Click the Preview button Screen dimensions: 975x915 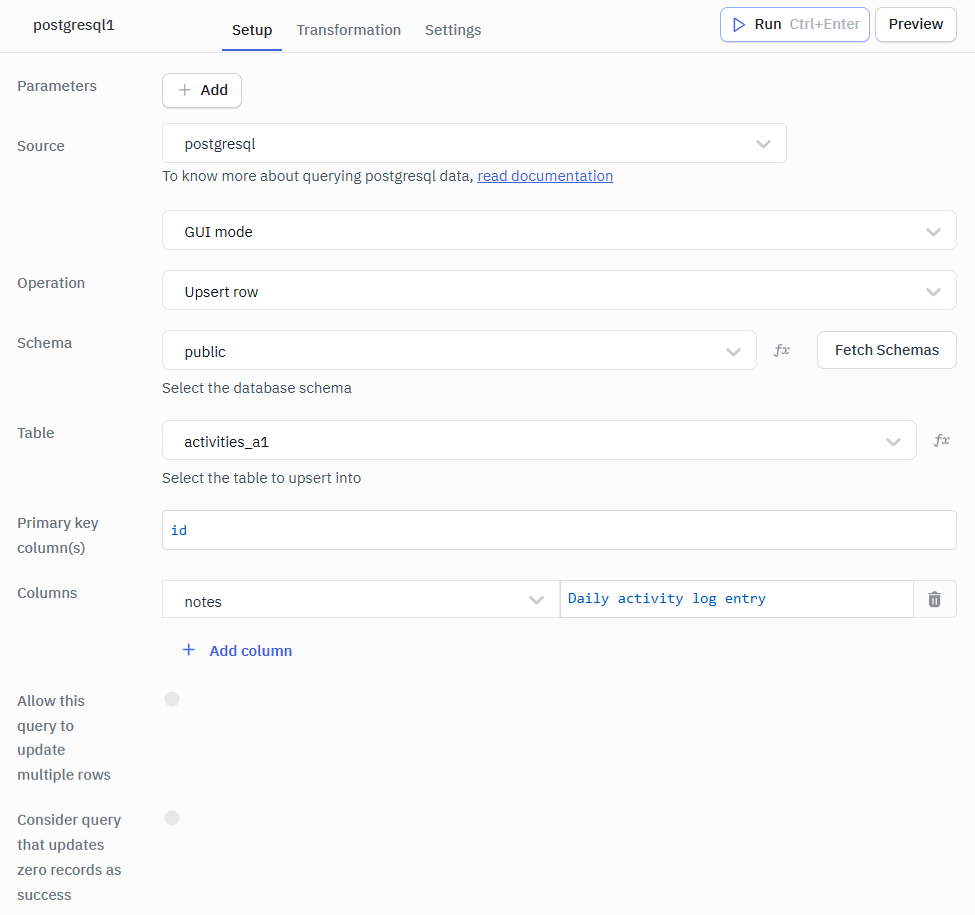pyautogui.click(x=915, y=24)
